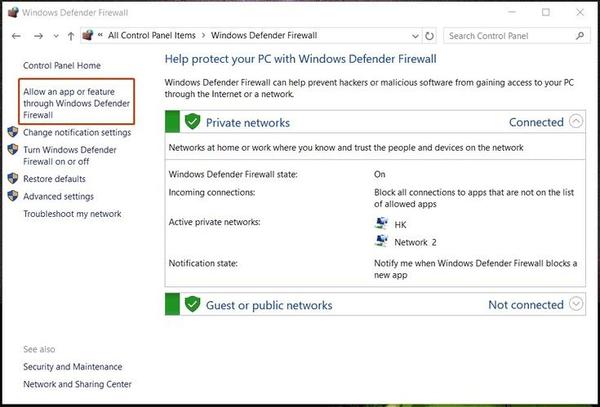Click the Back navigation arrow
The width and height of the screenshot is (600, 407).
tap(15, 36)
